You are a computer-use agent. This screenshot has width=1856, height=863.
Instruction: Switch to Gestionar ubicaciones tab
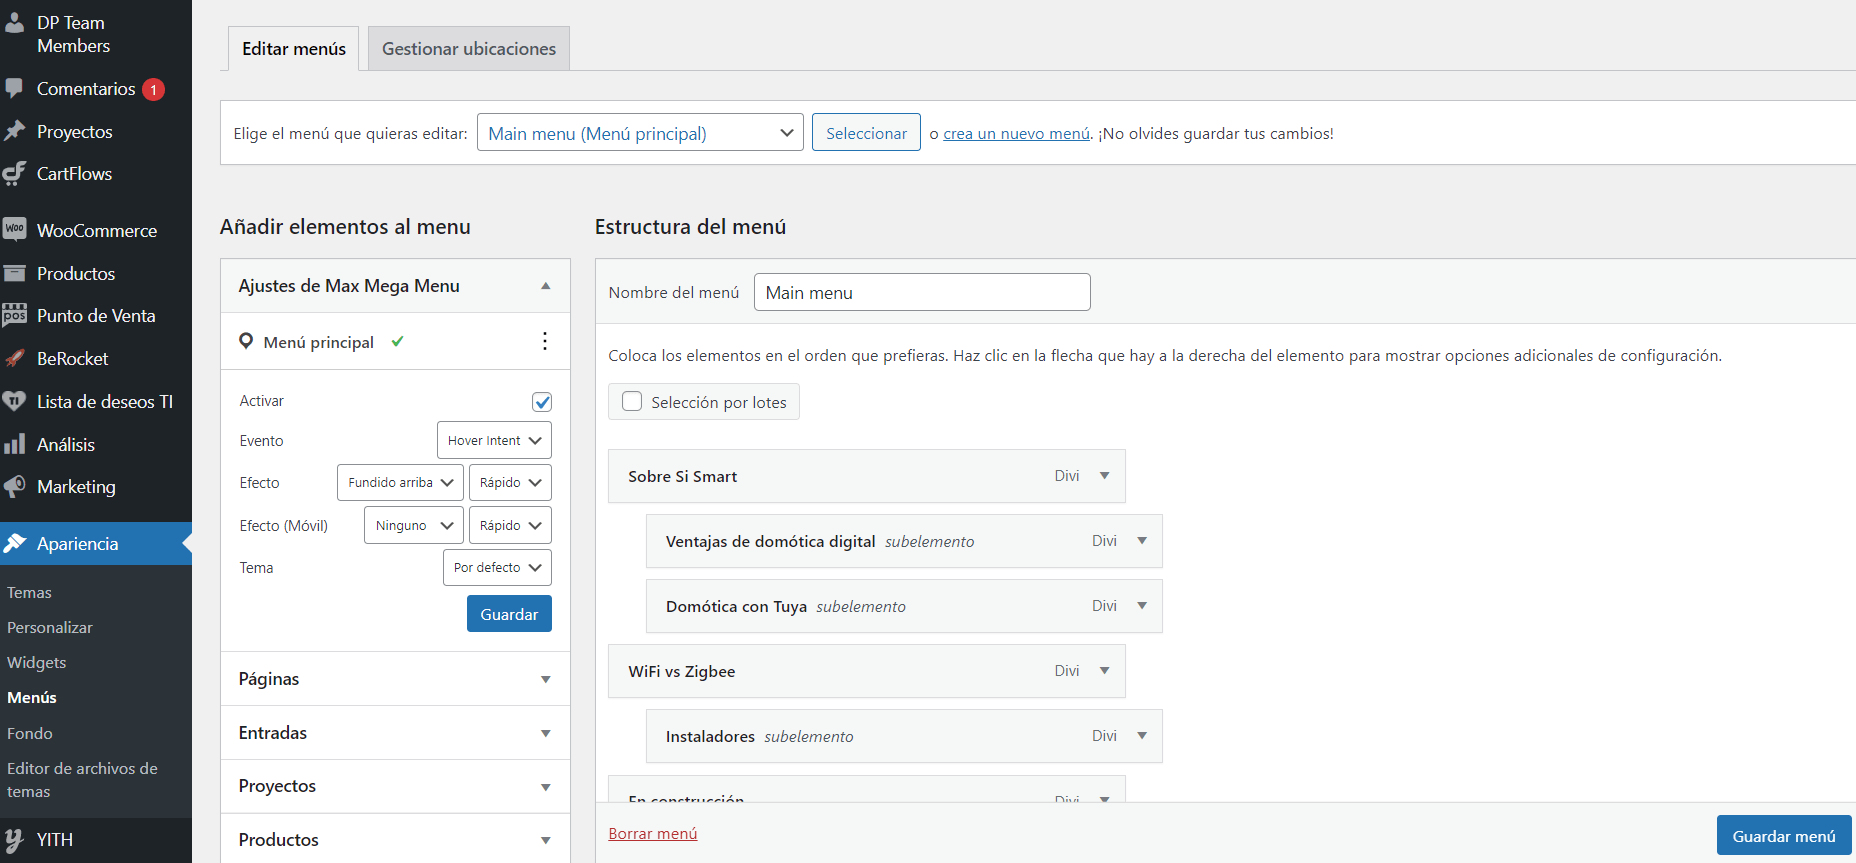(469, 49)
